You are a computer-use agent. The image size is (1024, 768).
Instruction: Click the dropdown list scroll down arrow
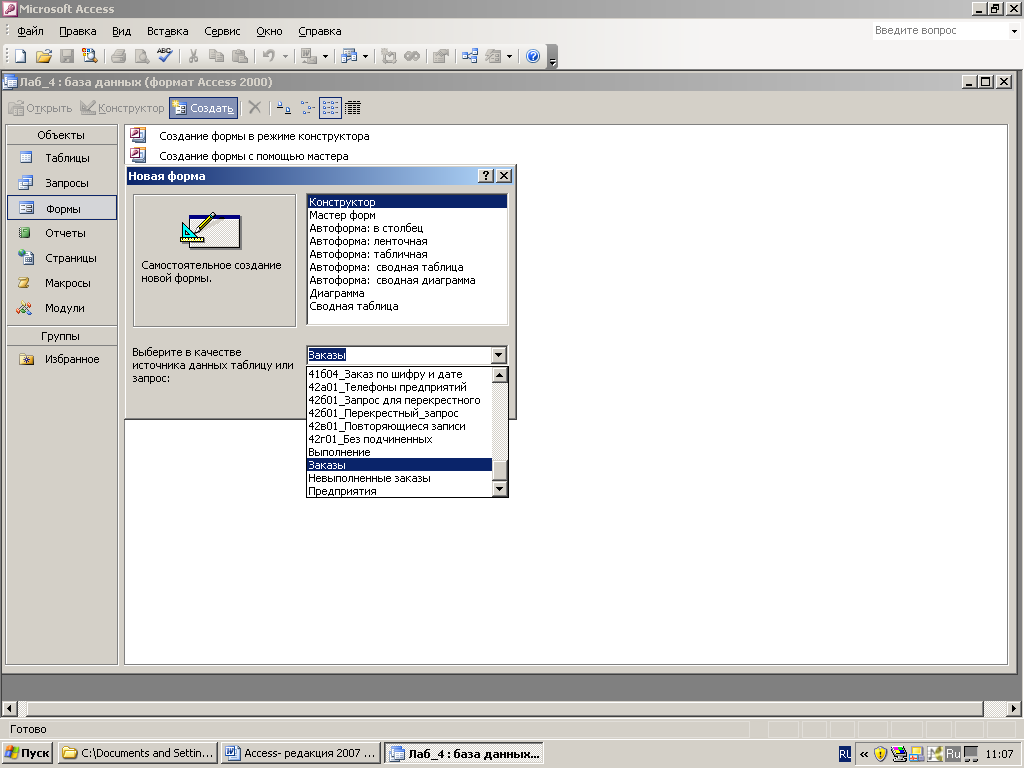[500, 489]
